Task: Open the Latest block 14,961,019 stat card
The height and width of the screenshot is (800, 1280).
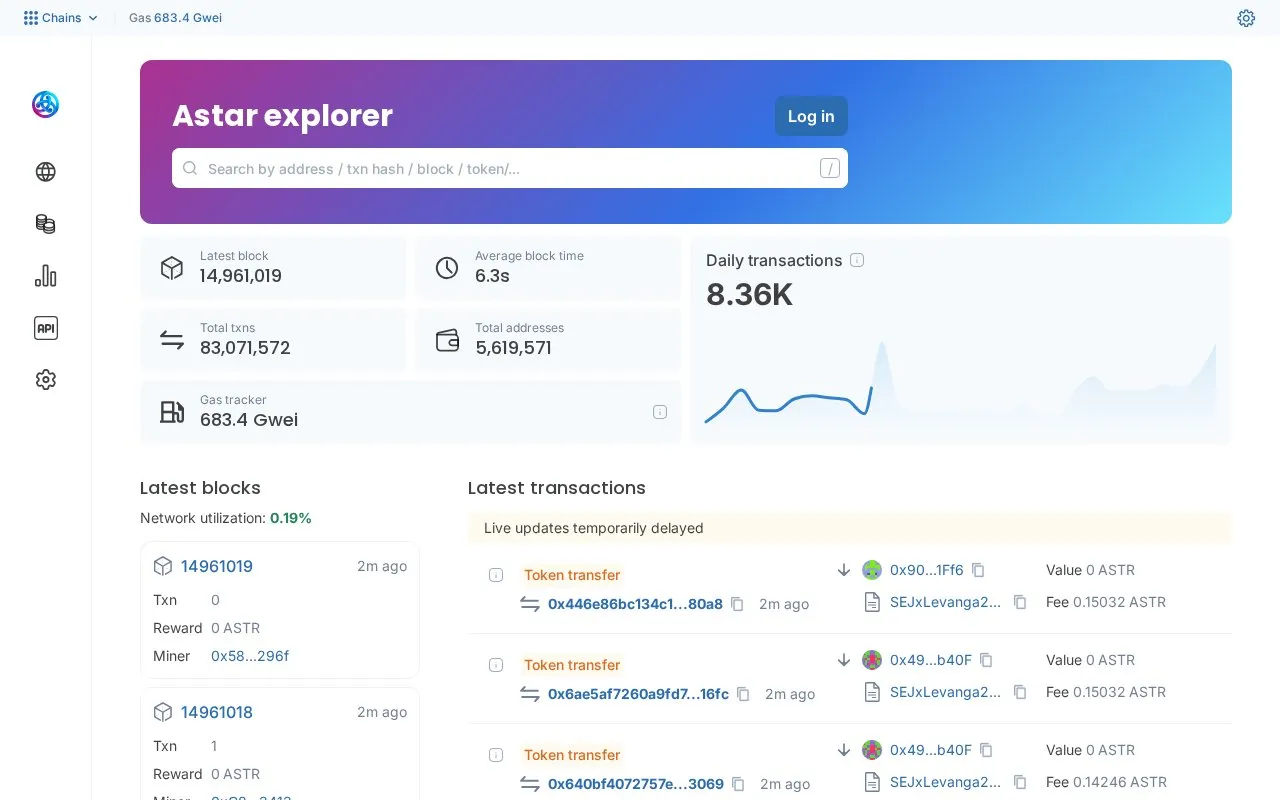Action: 273,267
